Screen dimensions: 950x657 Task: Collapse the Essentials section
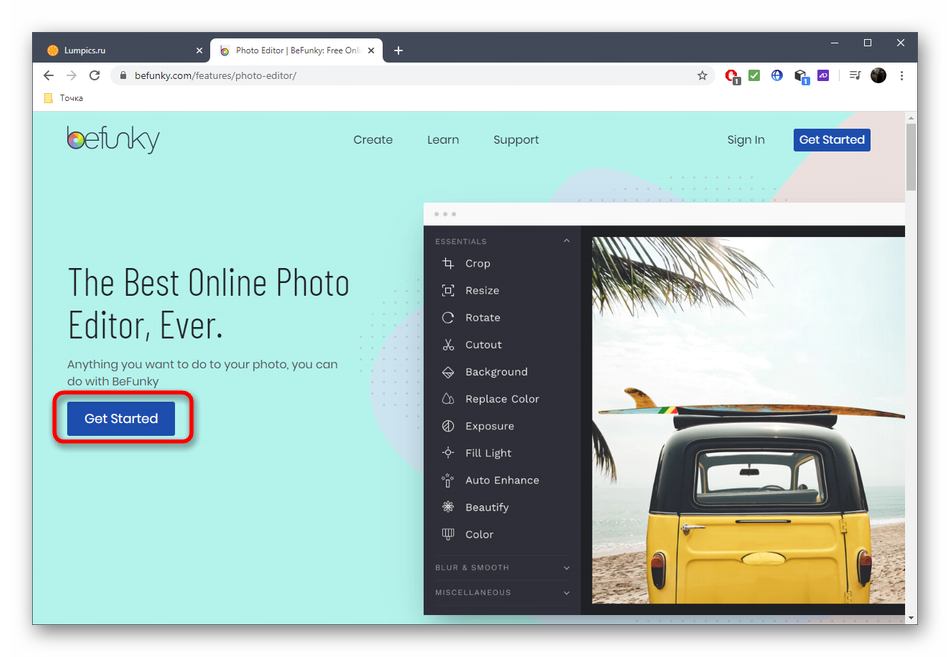click(566, 241)
